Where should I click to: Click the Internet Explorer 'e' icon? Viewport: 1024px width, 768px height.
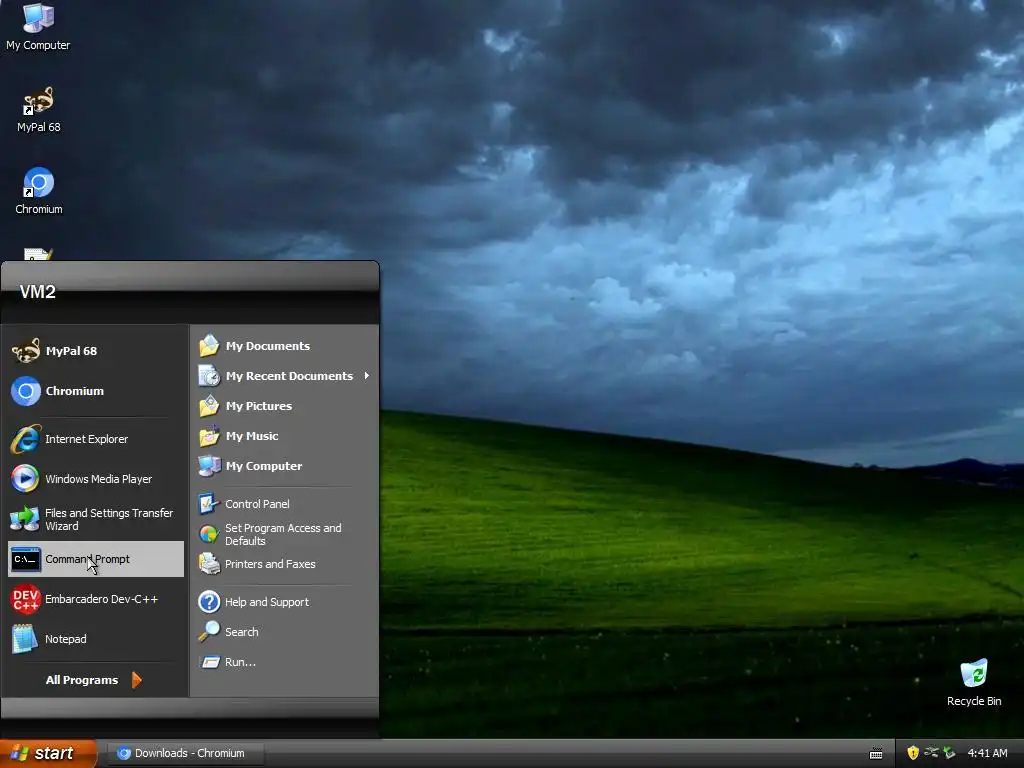[25, 439]
